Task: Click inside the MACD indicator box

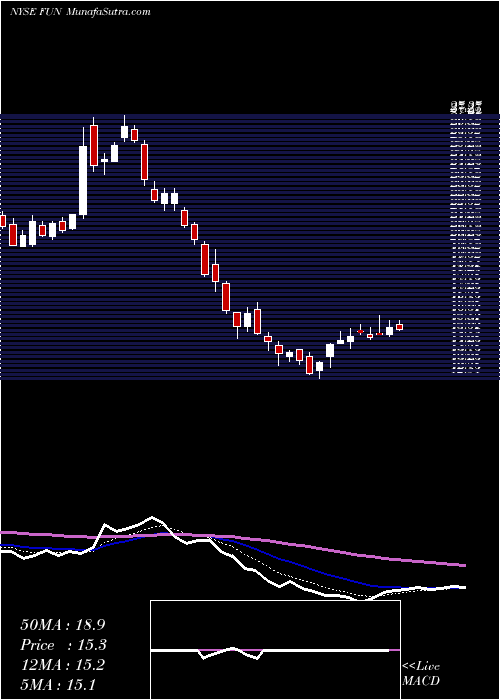Action: click(x=275, y=650)
